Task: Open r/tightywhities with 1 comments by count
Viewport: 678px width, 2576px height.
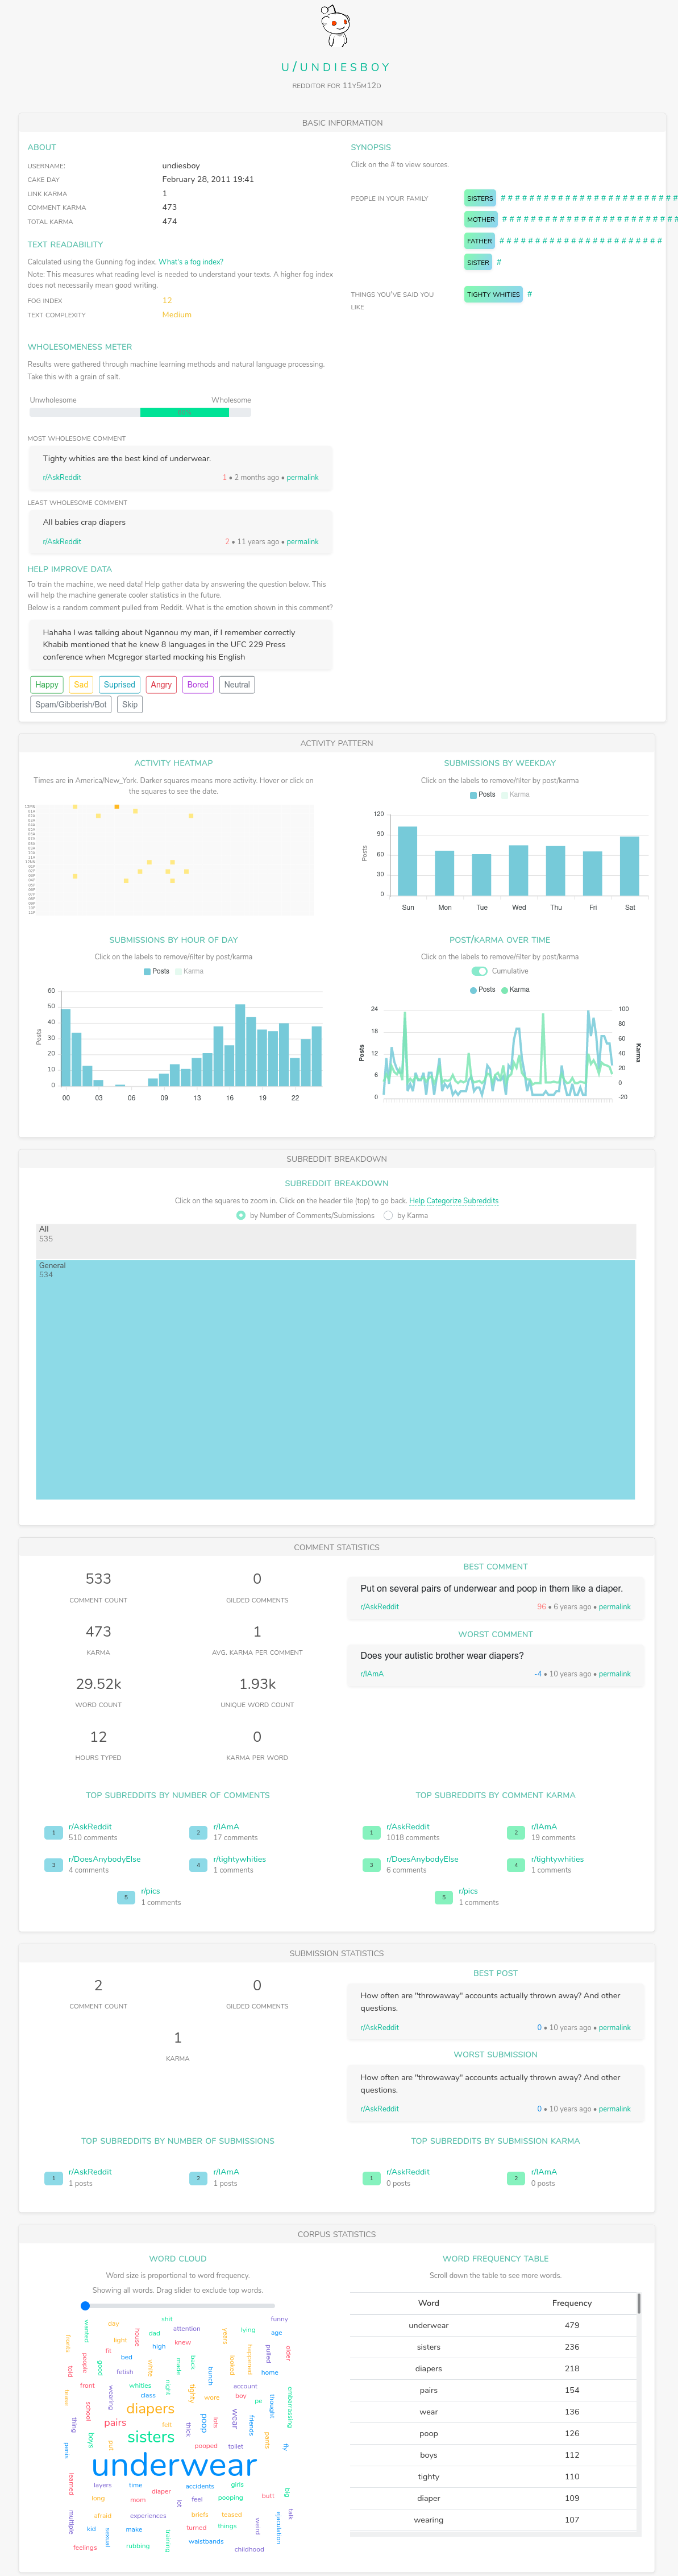Action: pos(240,1859)
